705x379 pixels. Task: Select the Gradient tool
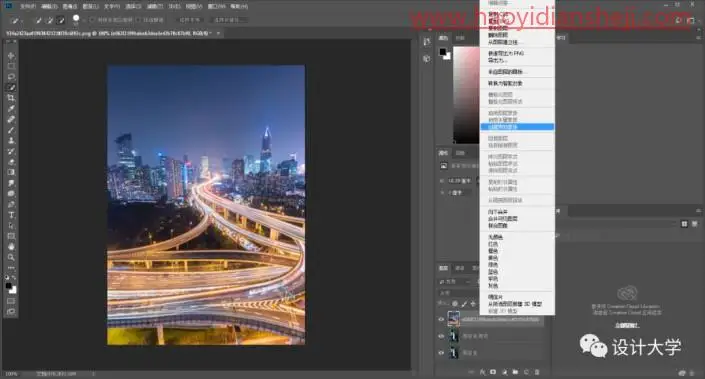pos(11,172)
